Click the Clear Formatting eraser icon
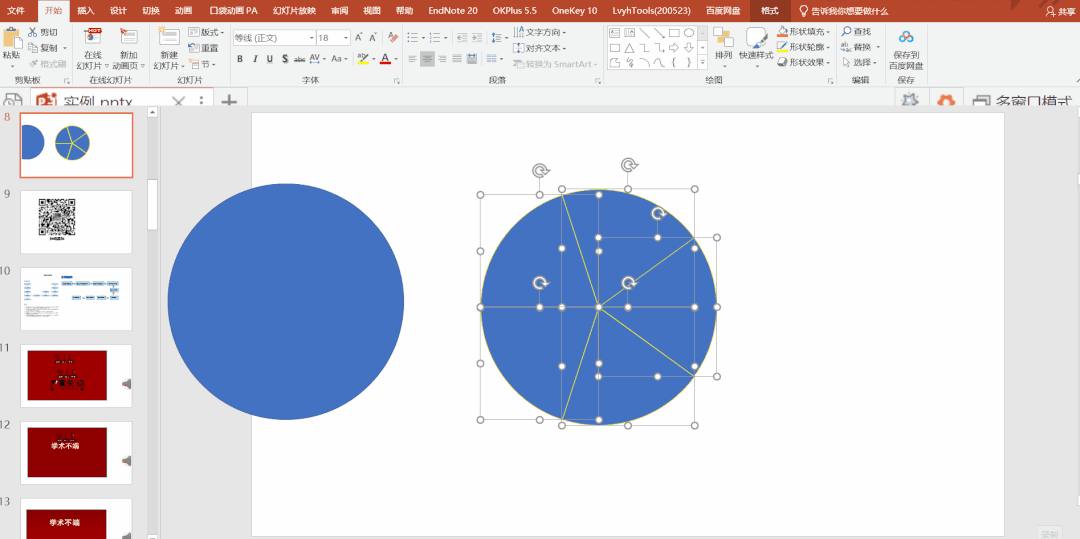Image resolution: width=1080 pixels, height=539 pixels. click(393, 38)
